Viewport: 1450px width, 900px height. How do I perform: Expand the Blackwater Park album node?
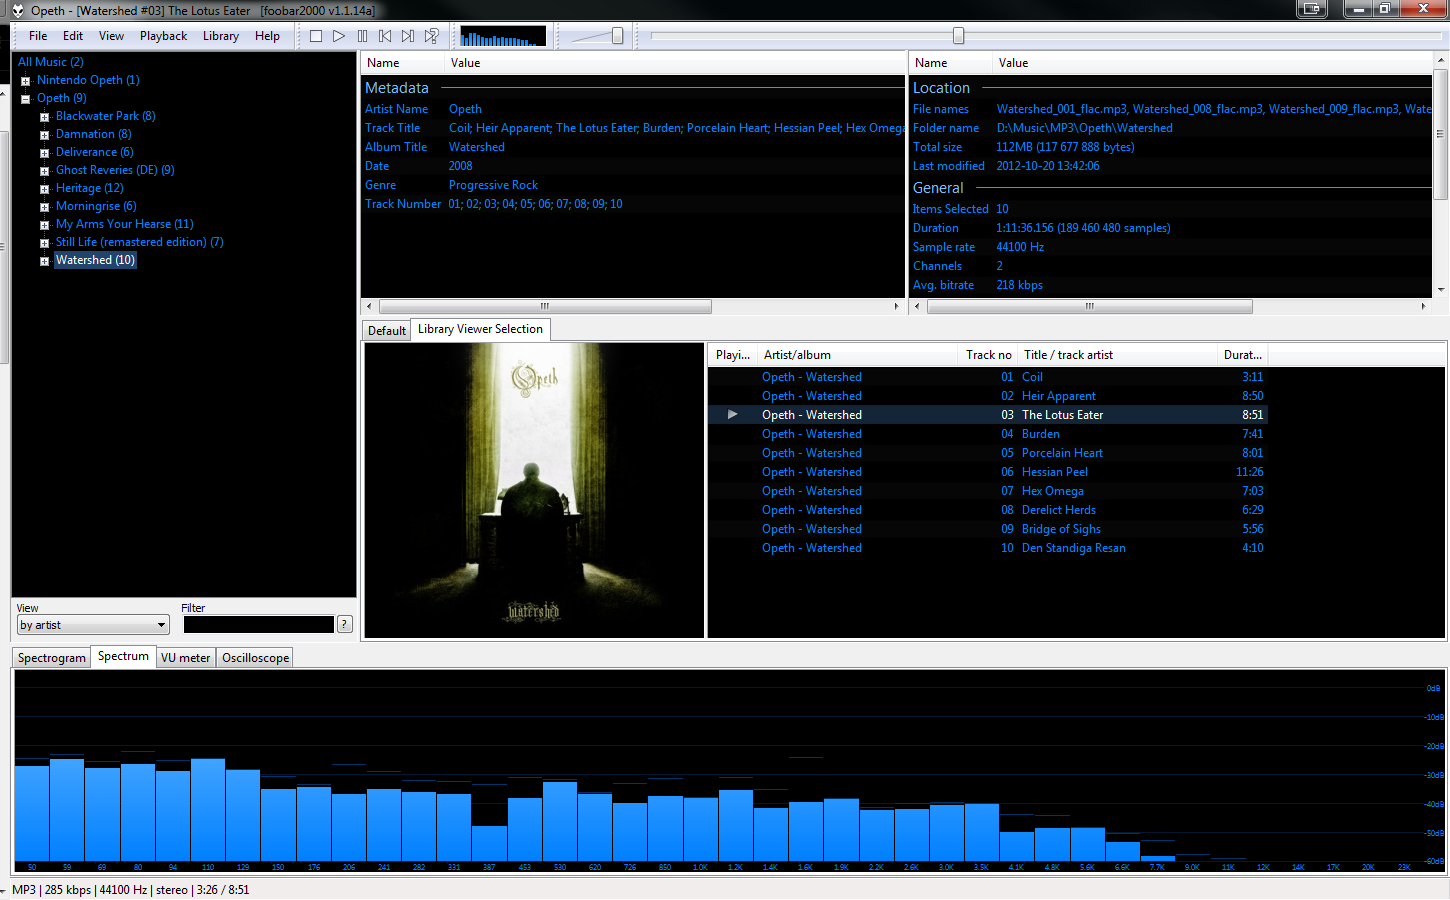pos(44,117)
